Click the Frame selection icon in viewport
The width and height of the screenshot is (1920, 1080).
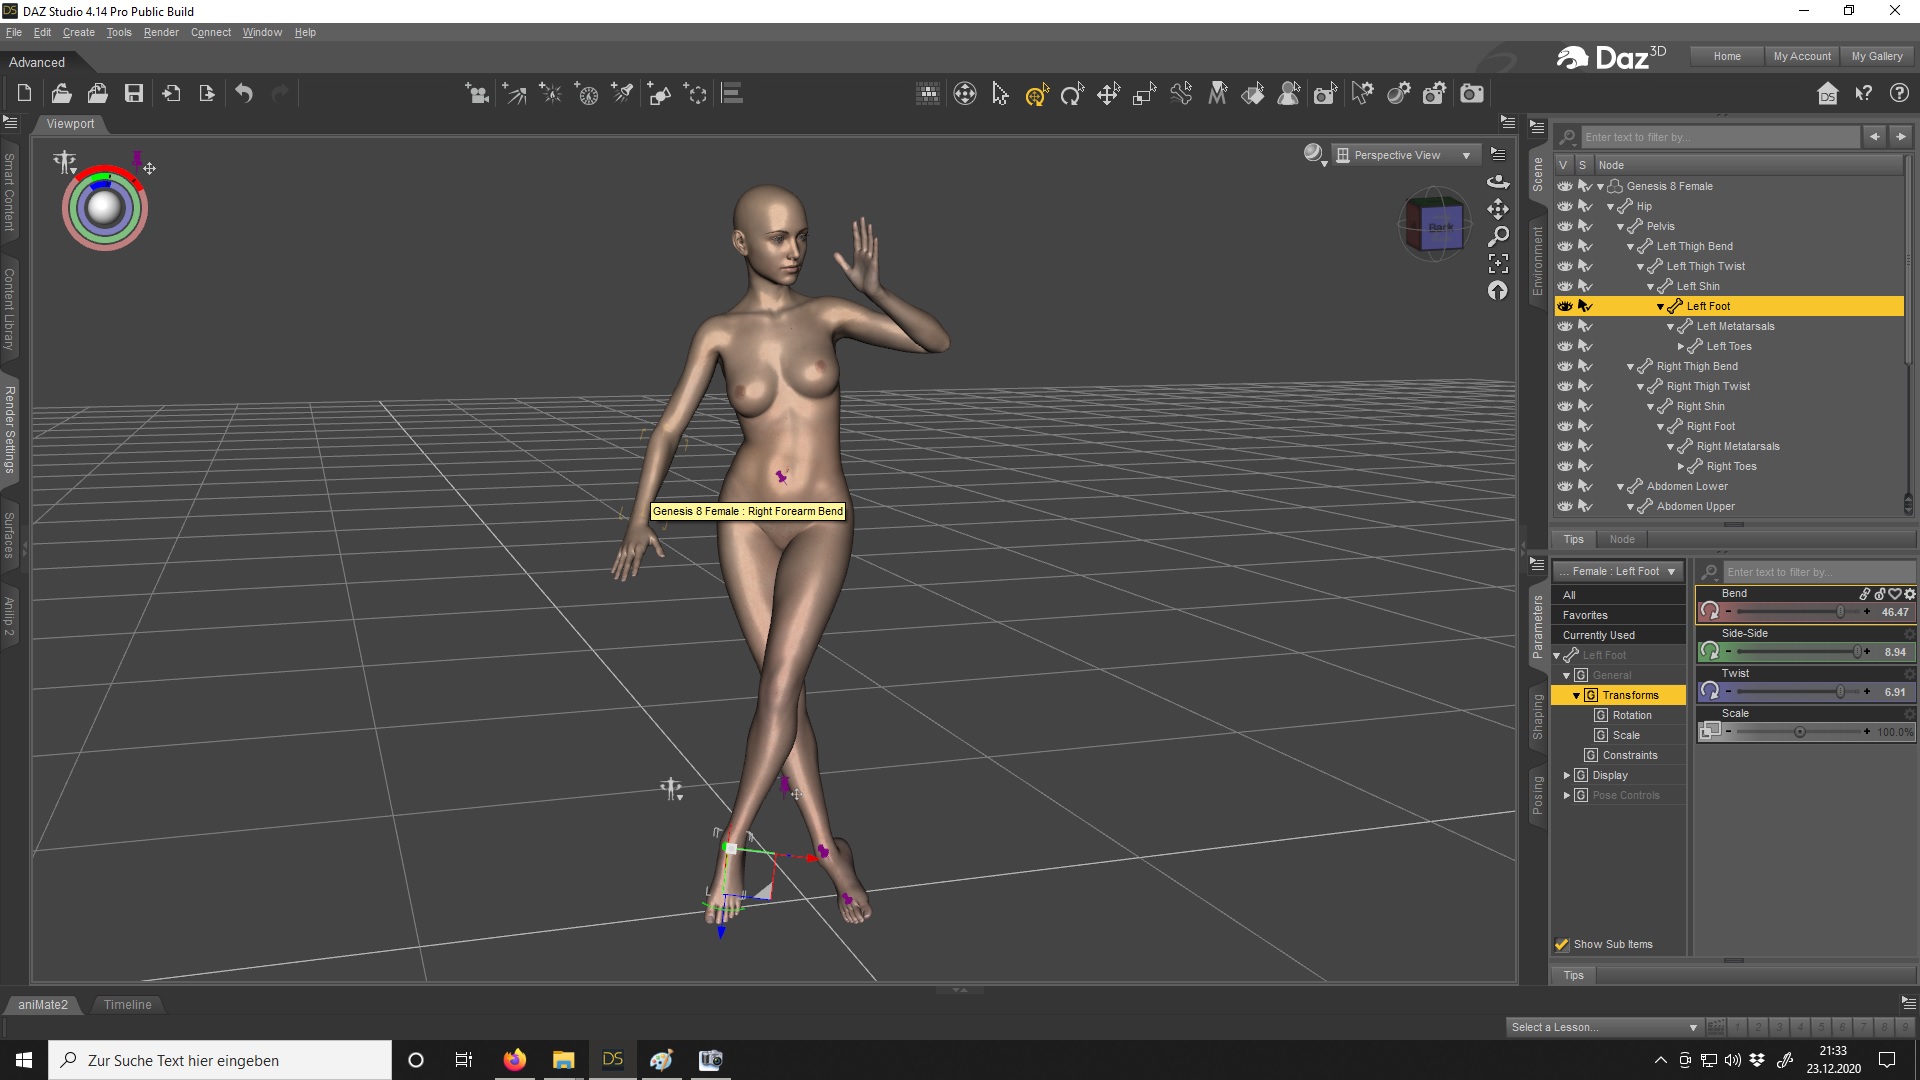point(1498,263)
